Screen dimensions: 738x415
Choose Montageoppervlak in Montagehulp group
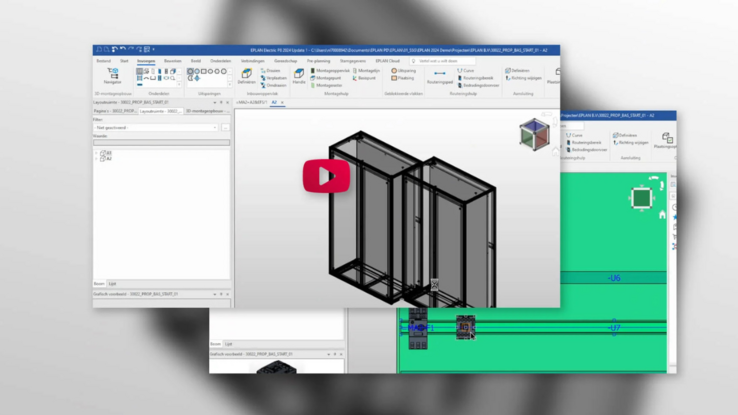pyautogui.click(x=329, y=71)
